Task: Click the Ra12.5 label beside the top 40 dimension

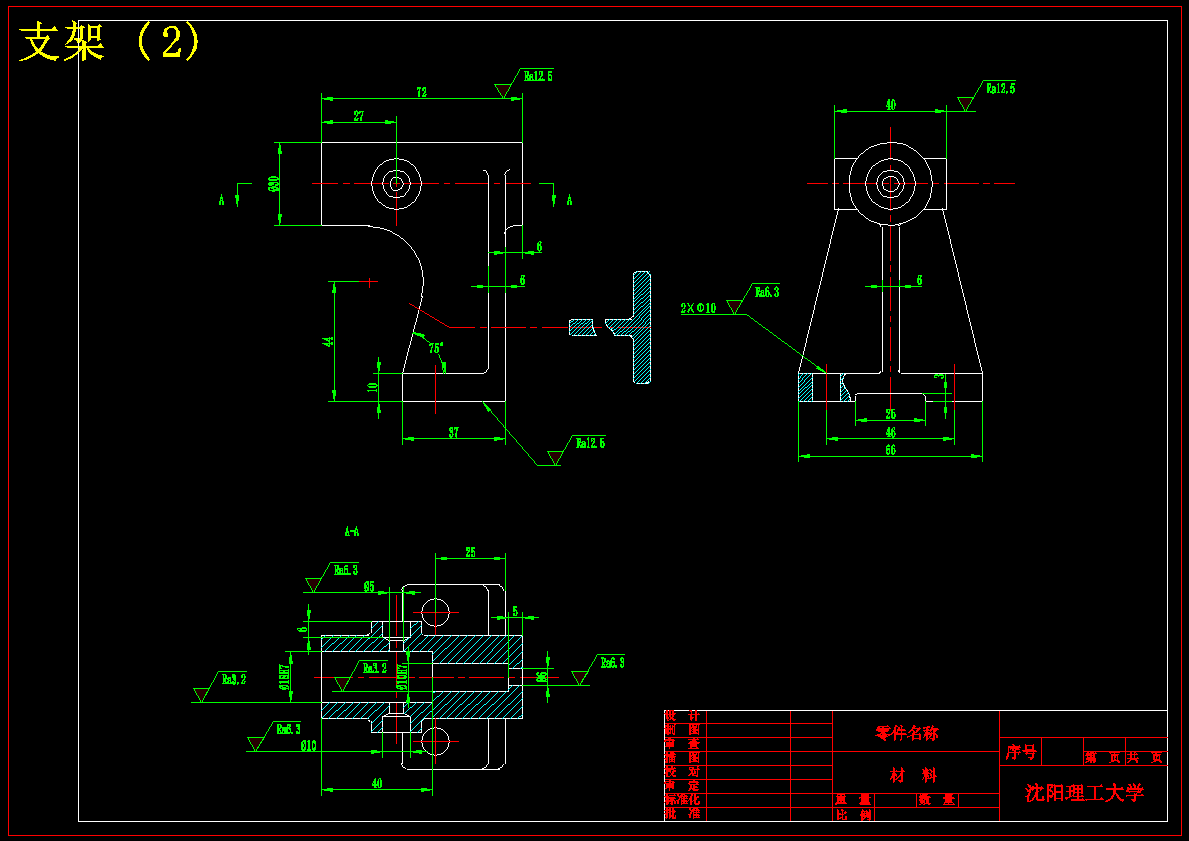Action: click(1001, 89)
